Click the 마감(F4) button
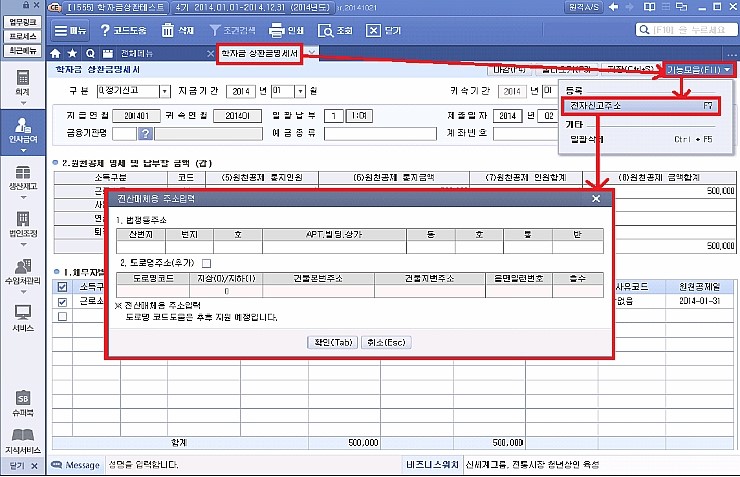The height and width of the screenshot is (477, 740). click(509, 70)
